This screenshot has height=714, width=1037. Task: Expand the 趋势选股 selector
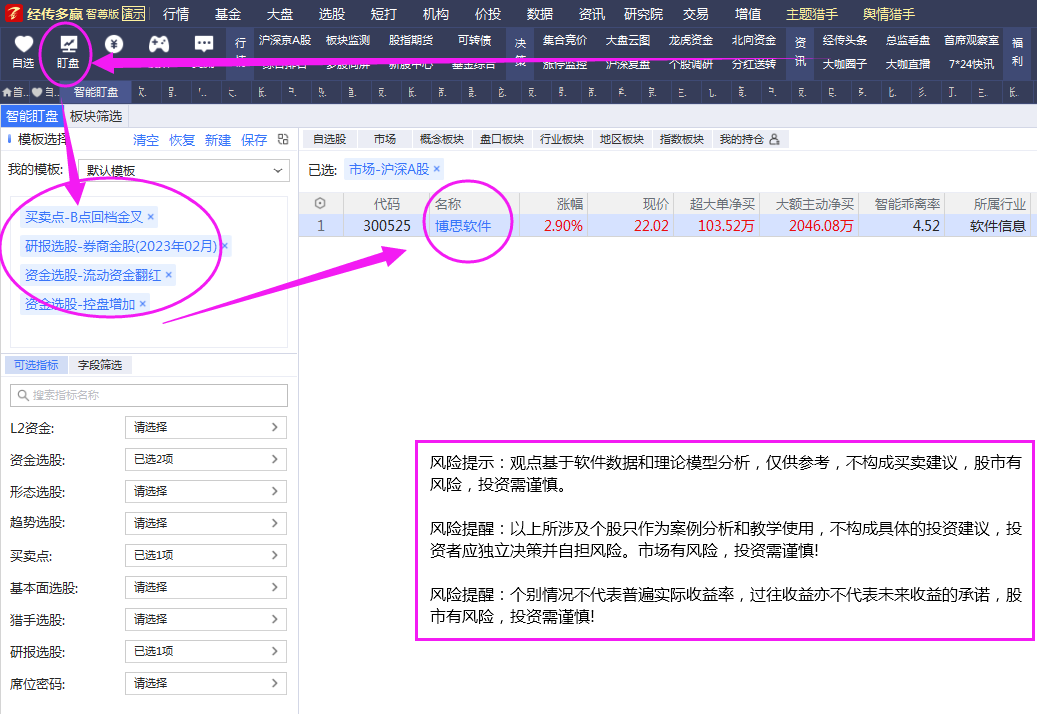[x=206, y=523]
